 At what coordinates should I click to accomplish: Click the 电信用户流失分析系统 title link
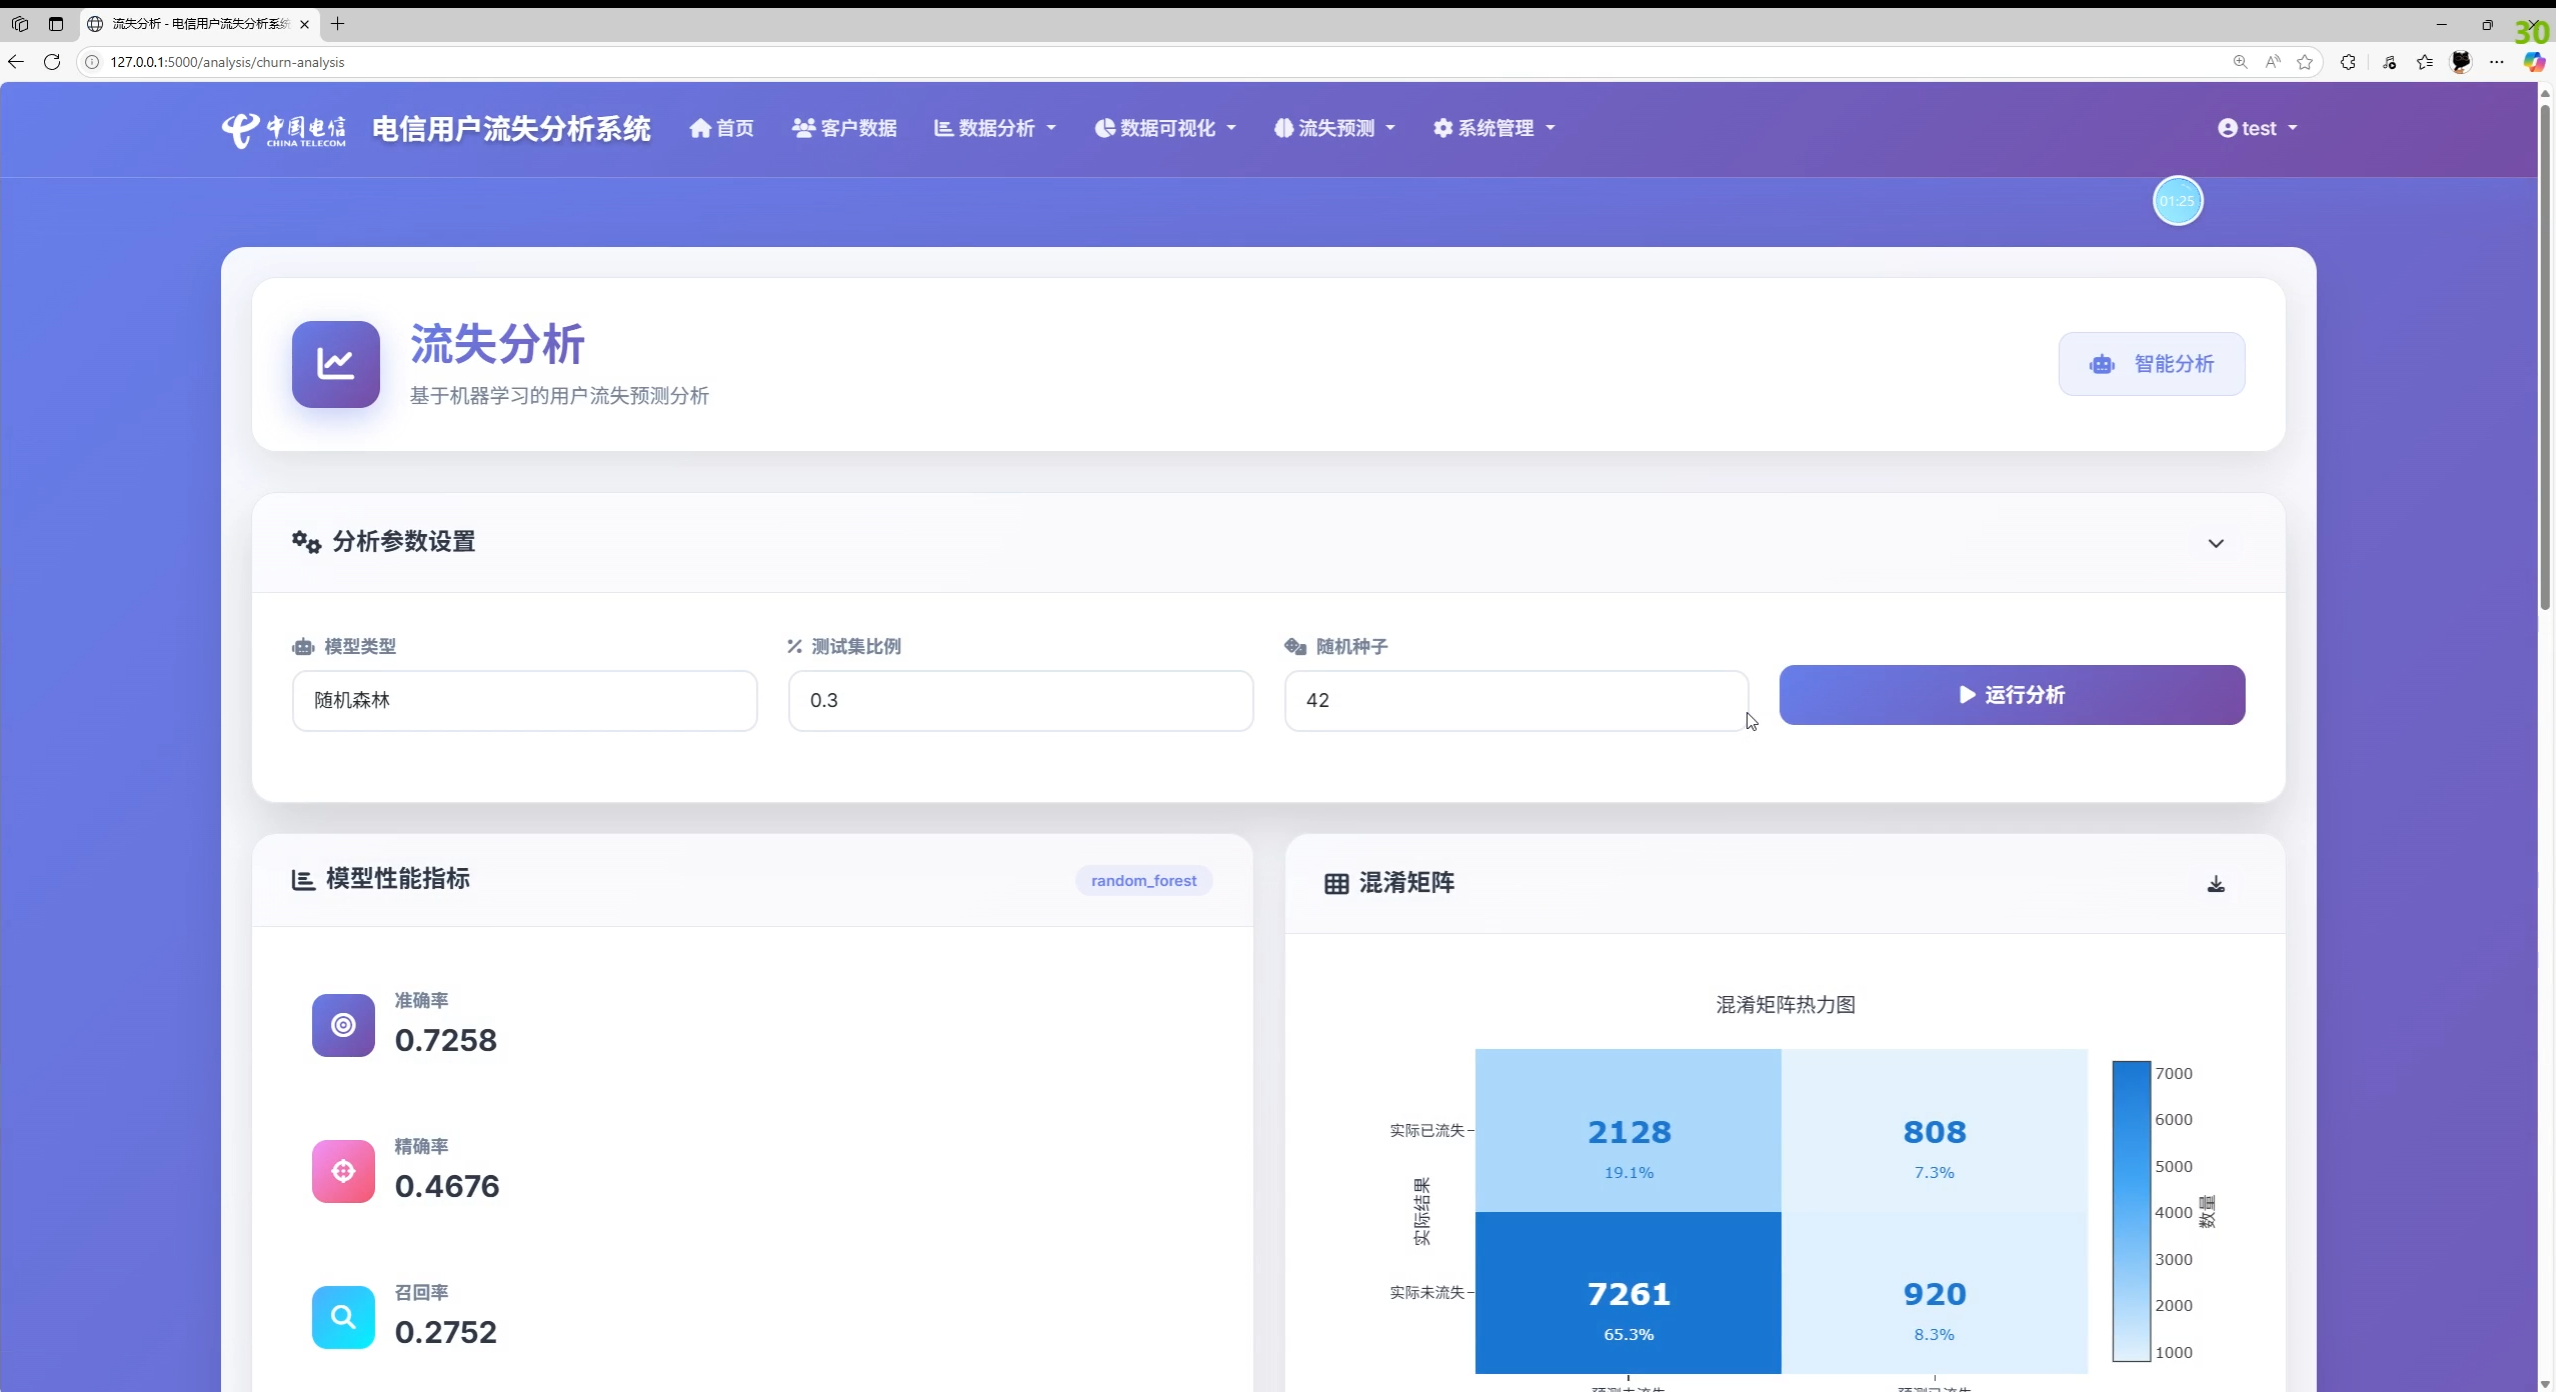(x=511, y=129)
